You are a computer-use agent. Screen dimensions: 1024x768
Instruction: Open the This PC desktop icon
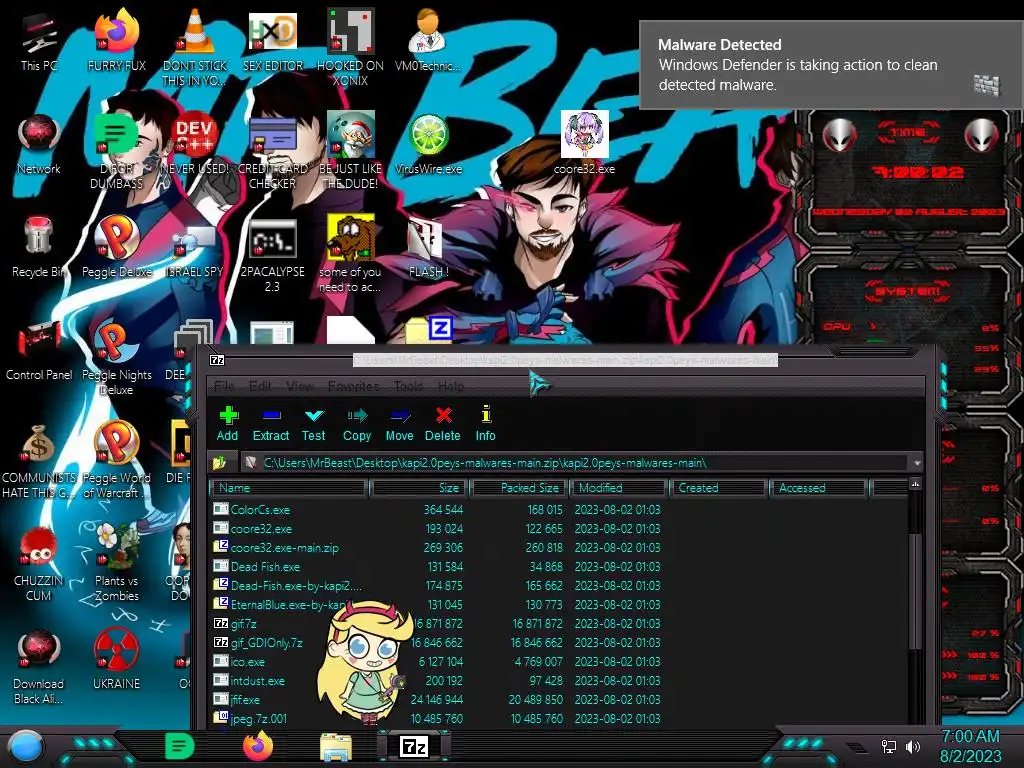tap(39, 42)
